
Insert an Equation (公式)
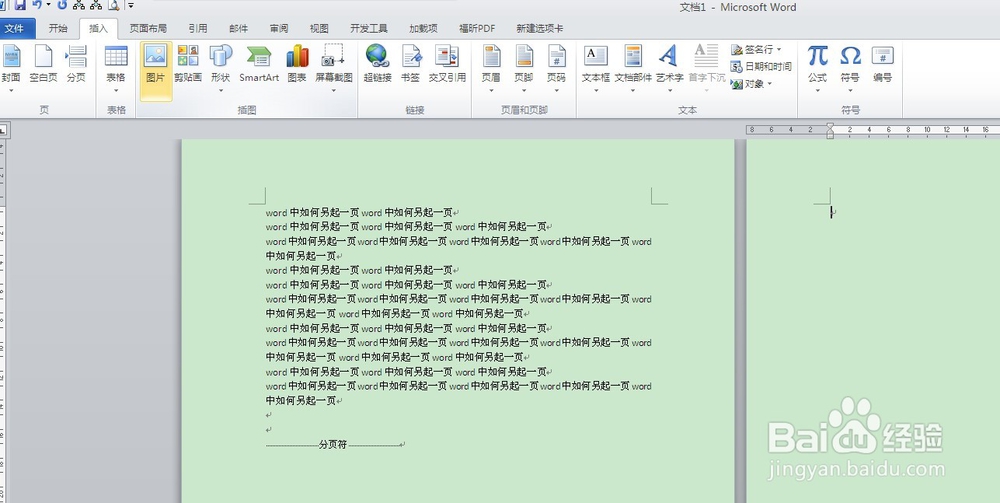click(818, 64)
